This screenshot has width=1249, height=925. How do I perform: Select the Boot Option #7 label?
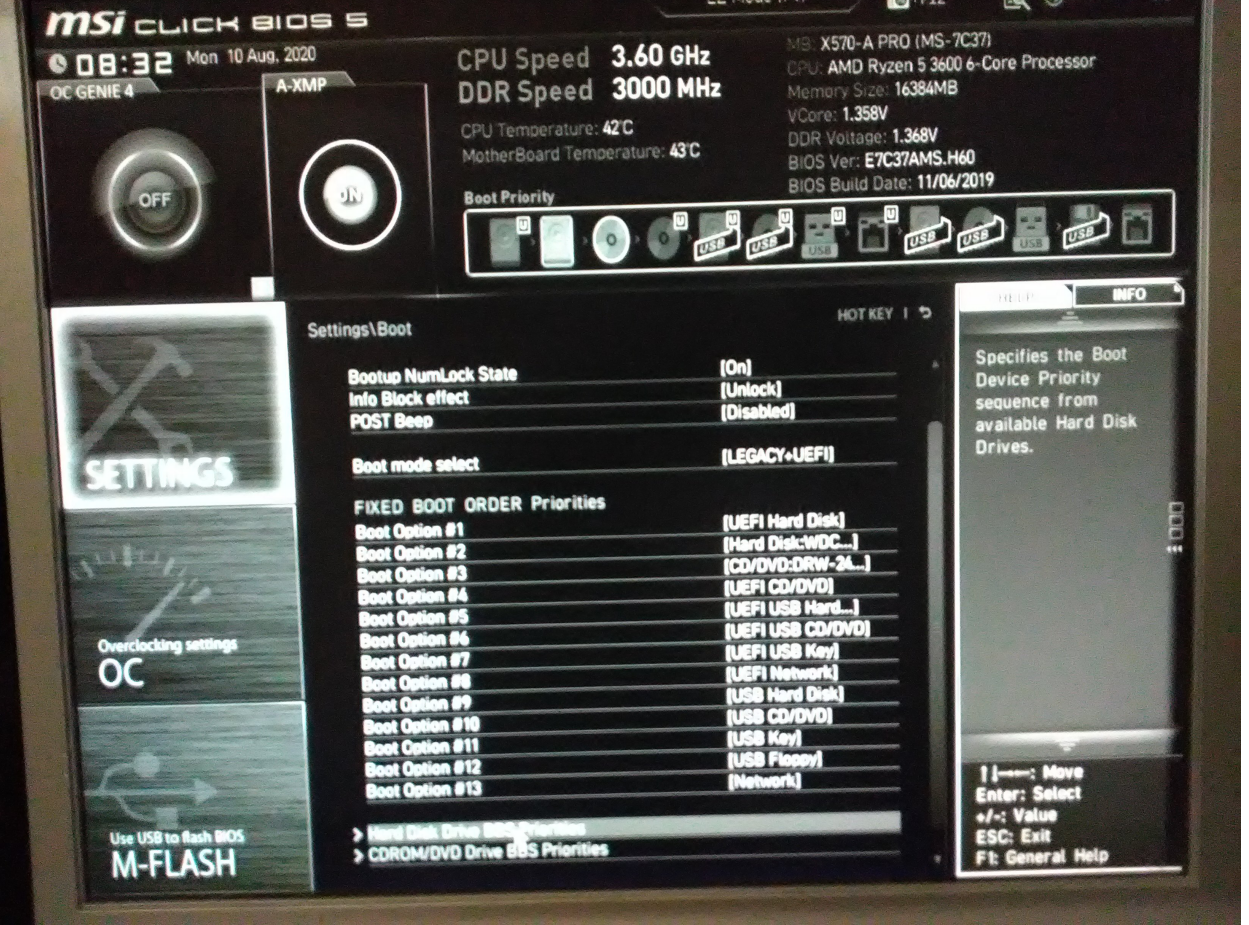(x=415, y=662)
